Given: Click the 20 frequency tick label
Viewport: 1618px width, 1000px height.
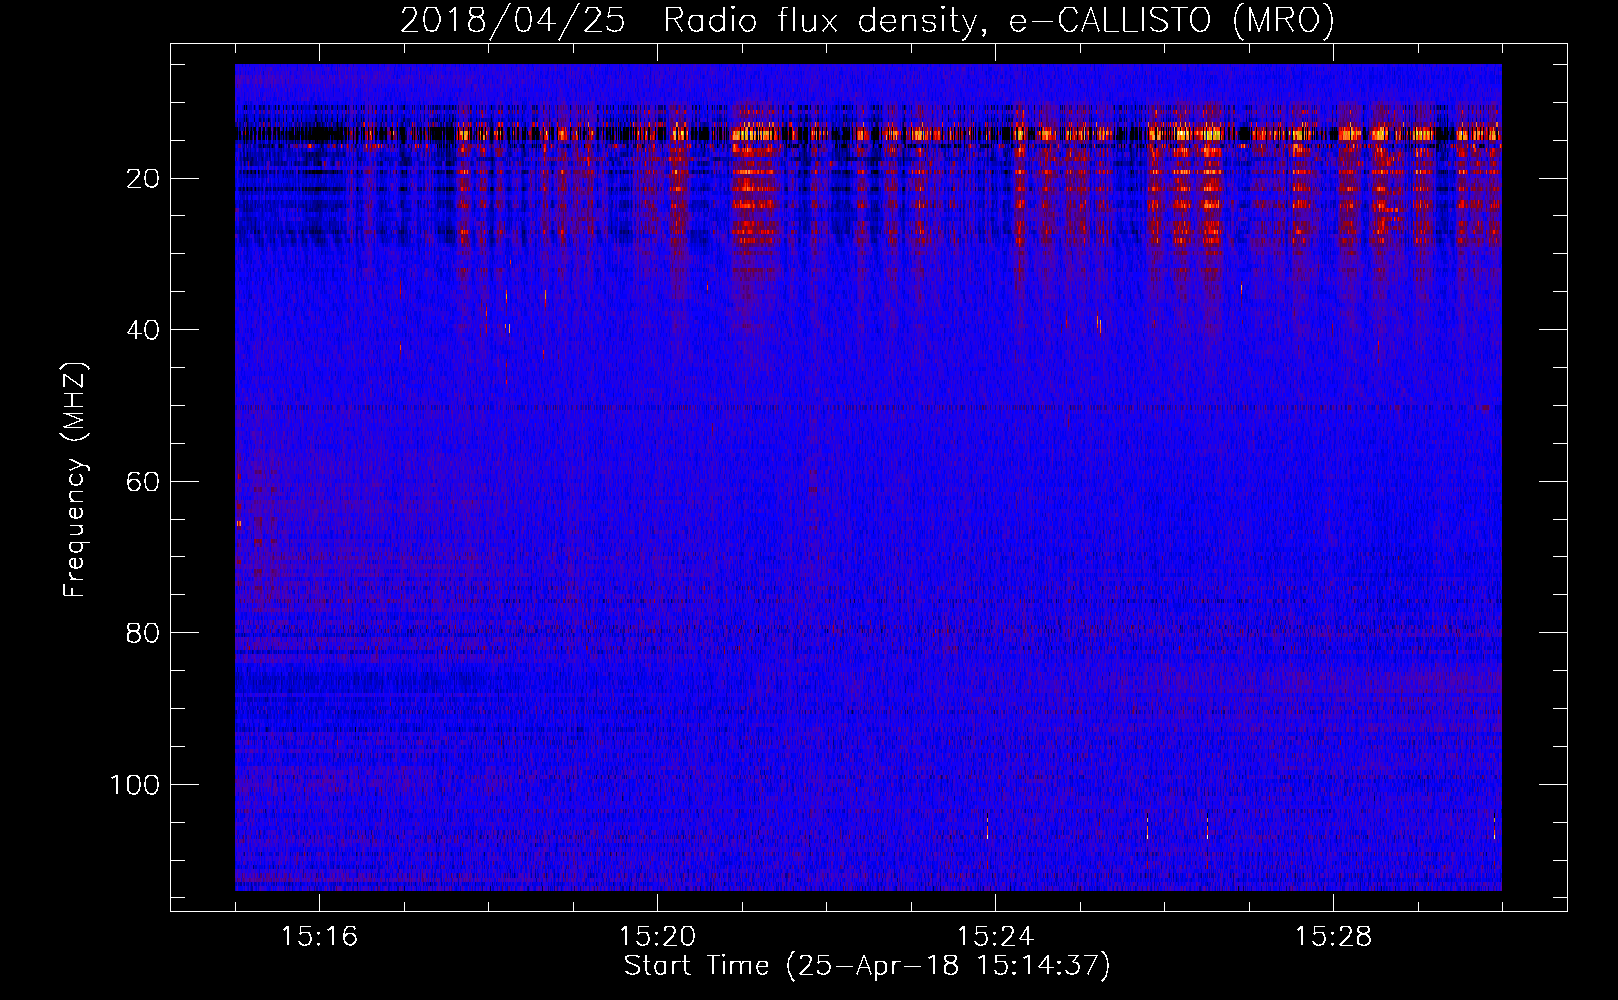Looking at the screenshot, I should coord(144,179).
